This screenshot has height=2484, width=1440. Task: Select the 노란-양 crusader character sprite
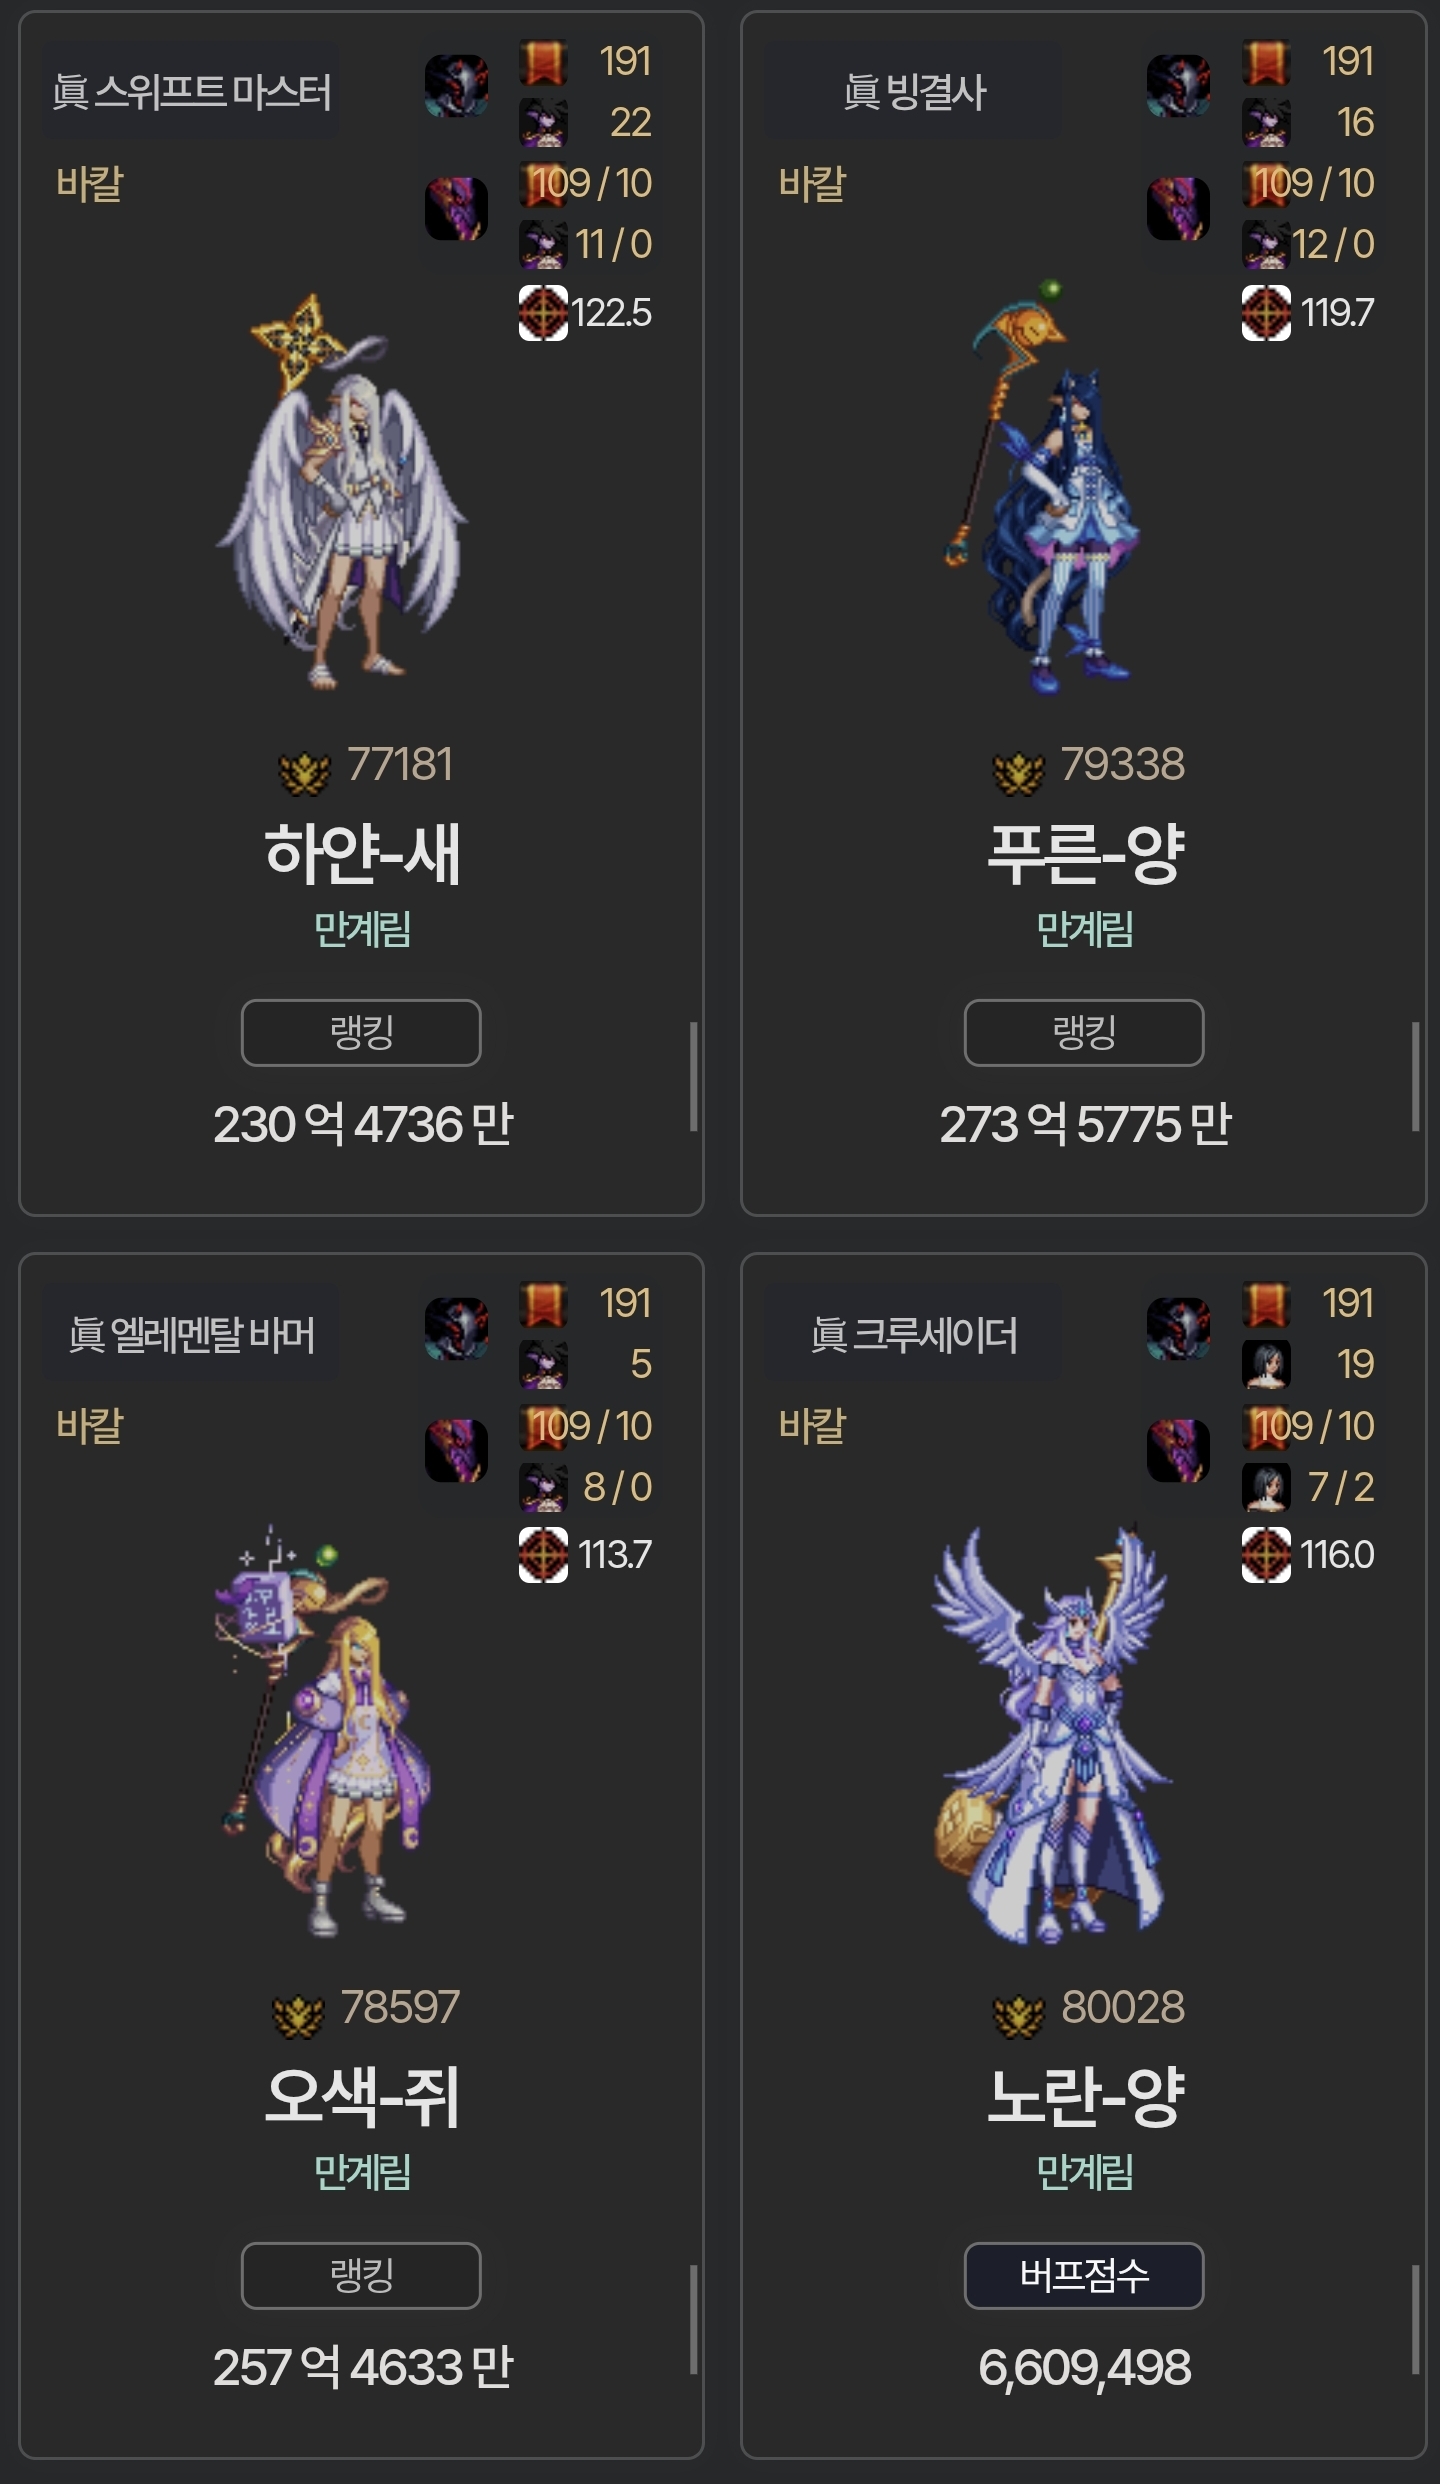[x=1050, y=1734]
